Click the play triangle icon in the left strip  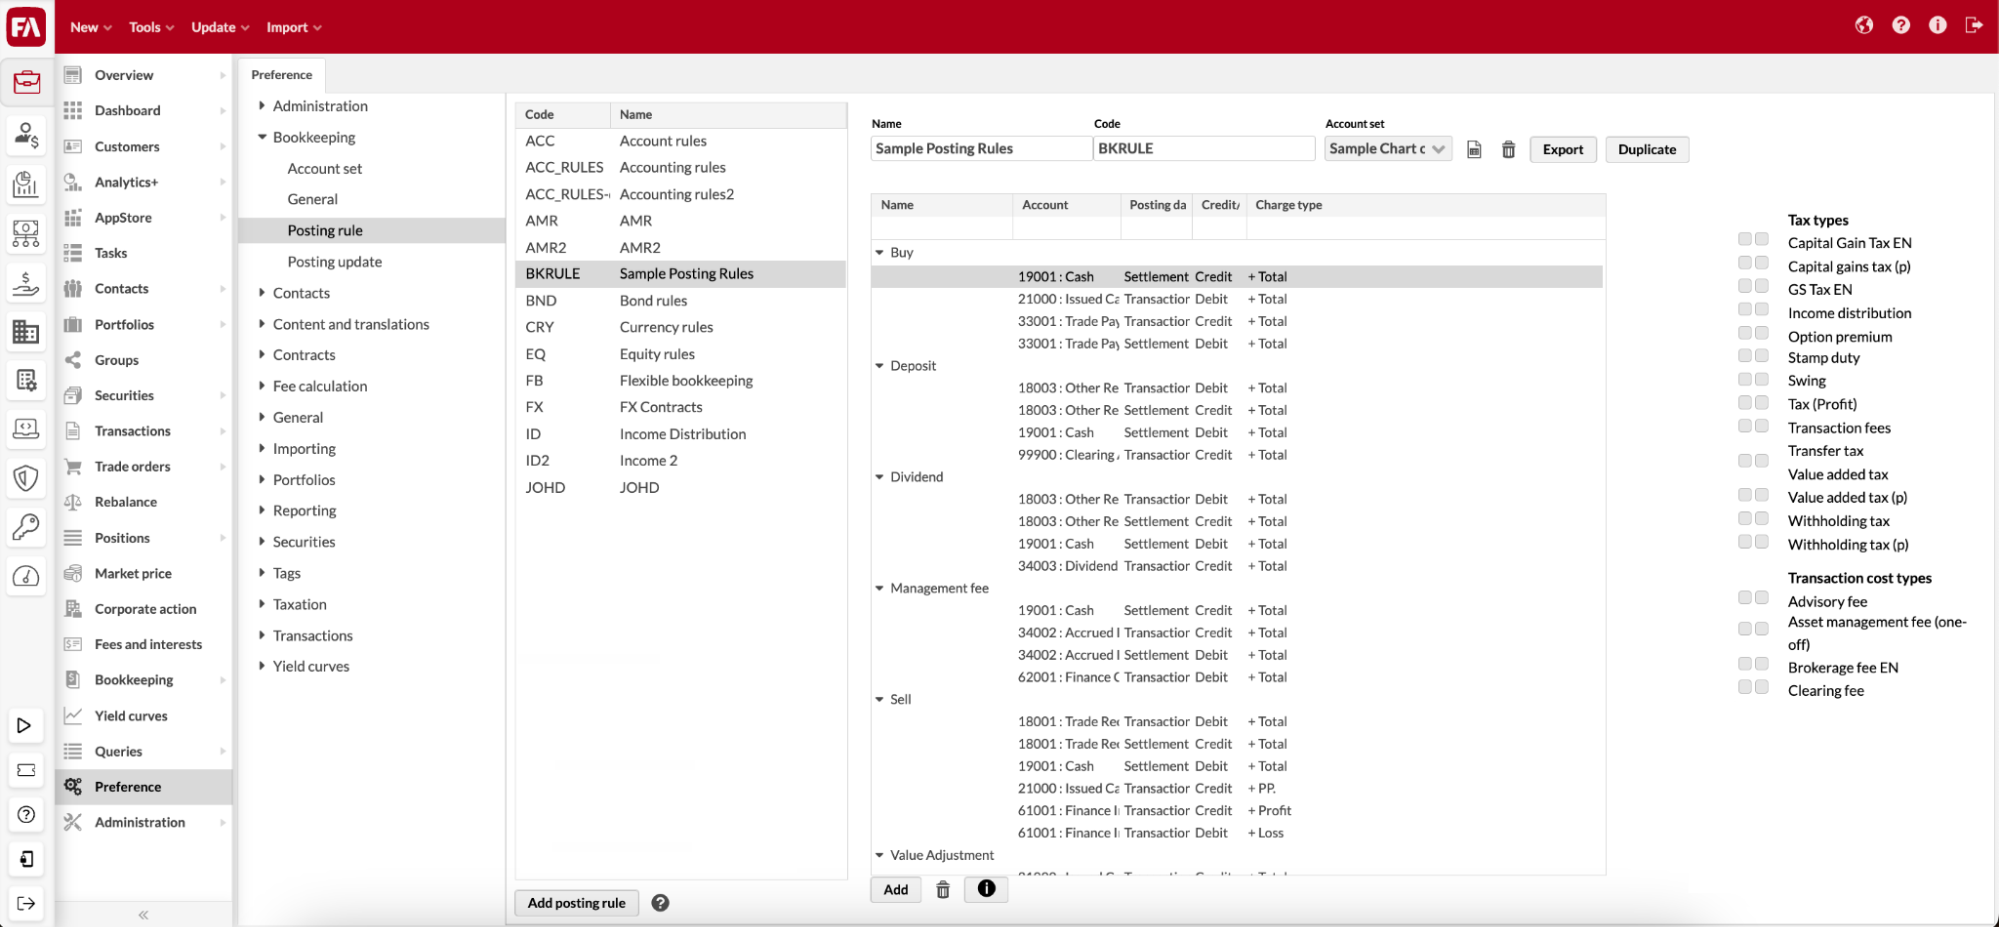(25, 725)
